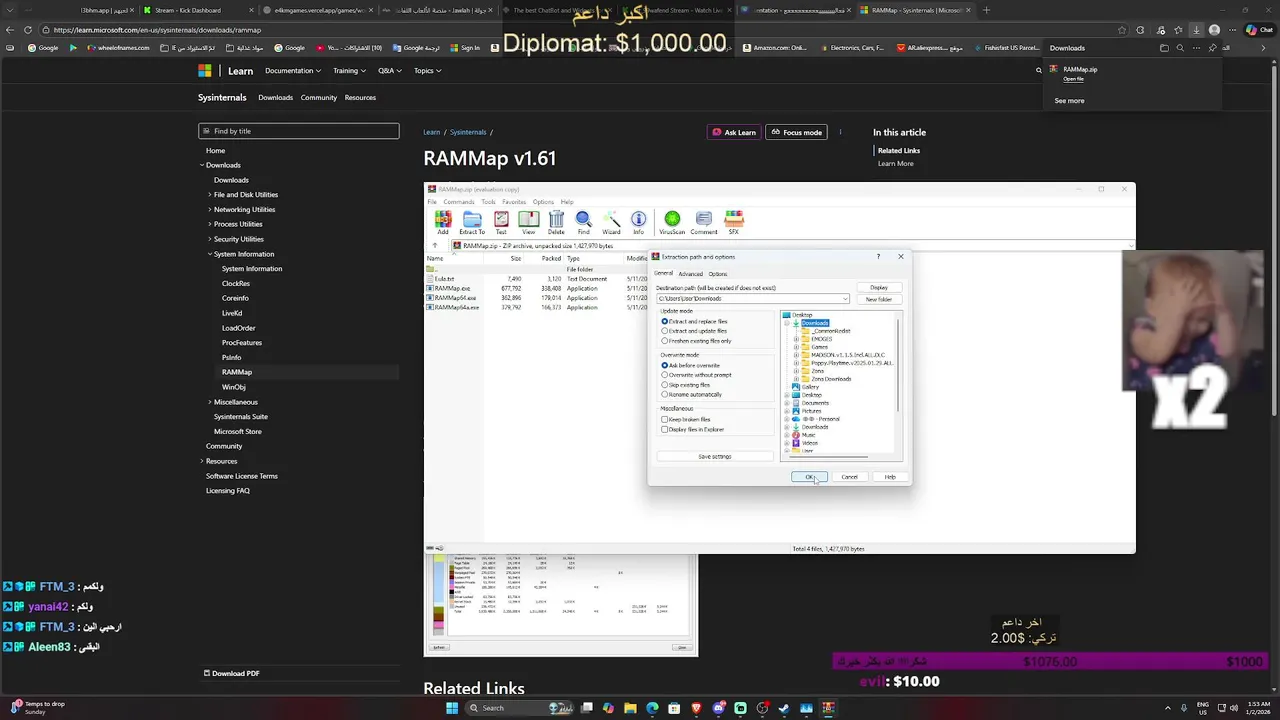This screenshot has height=720, width=1280.
Task: Click the SFX toolbar icon
Action: coord(734,222)
